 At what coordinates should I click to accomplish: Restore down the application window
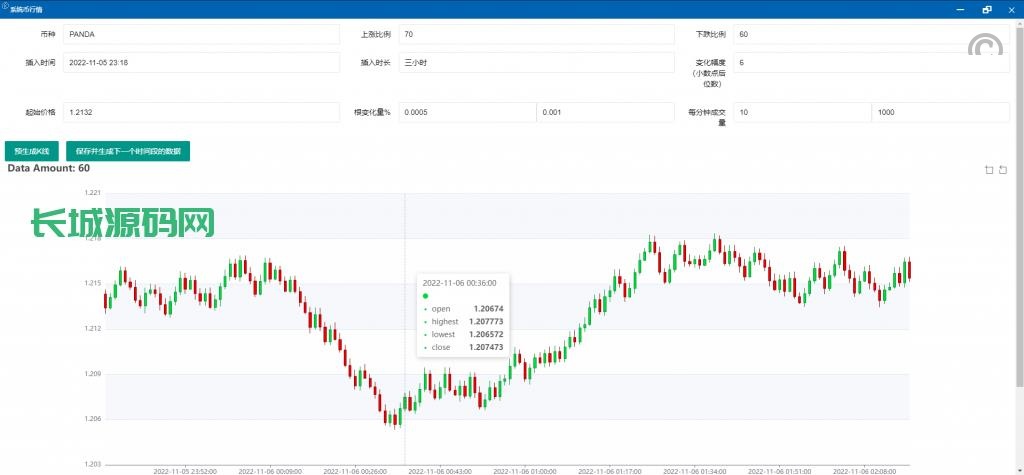point(987,9)
